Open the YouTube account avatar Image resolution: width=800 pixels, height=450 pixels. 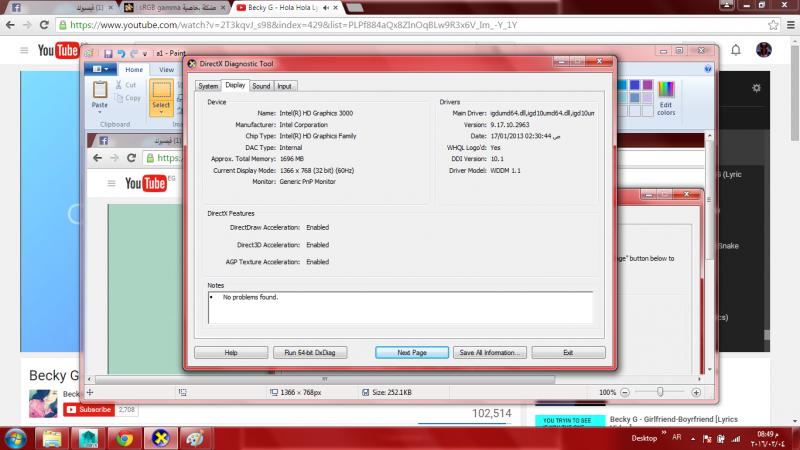click(x=764, y=50)
